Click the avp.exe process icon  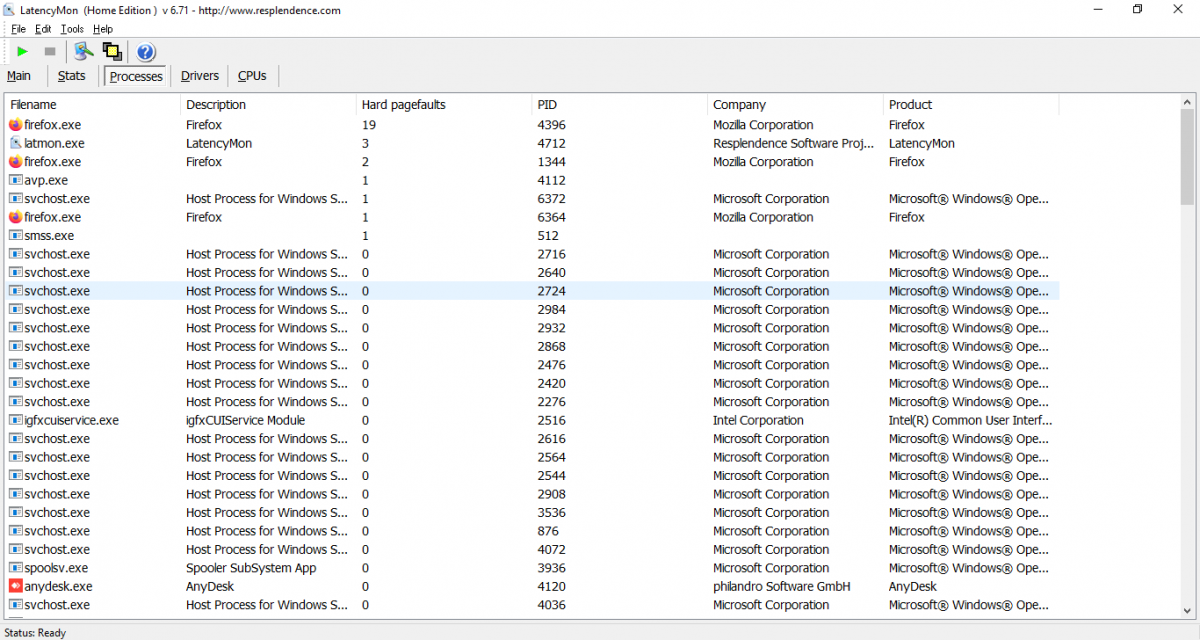pos(15,180)
